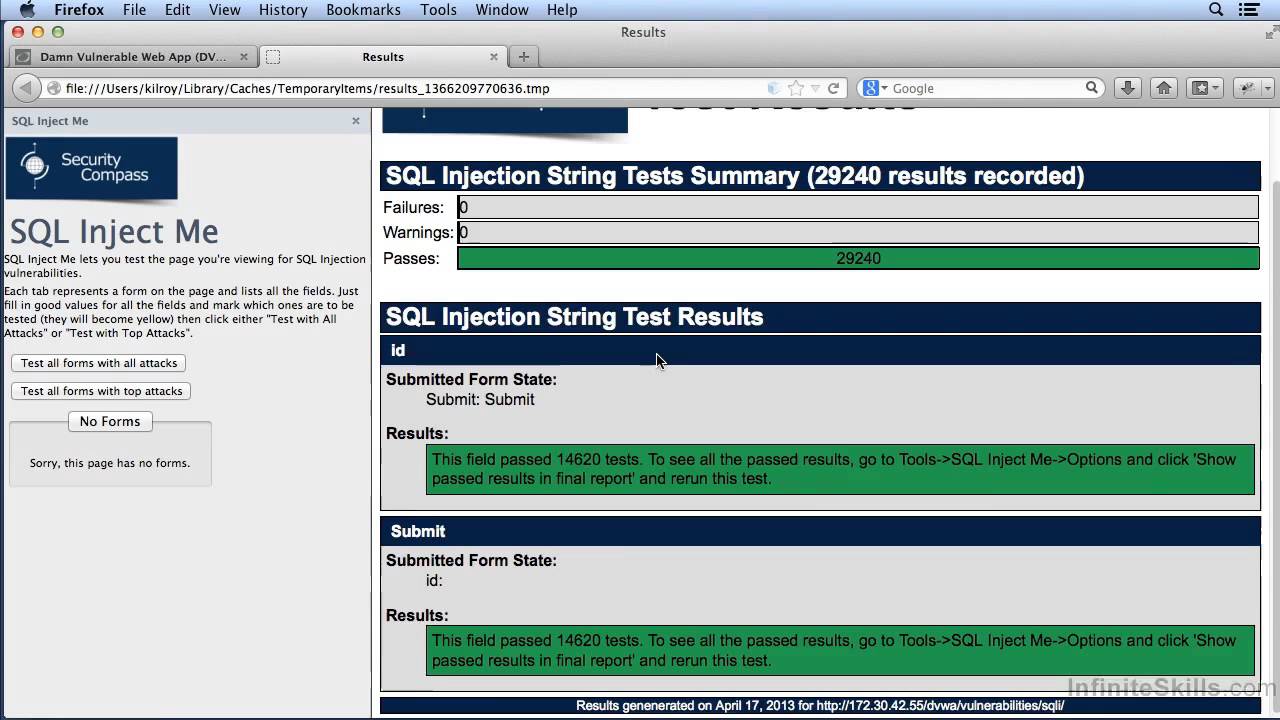Viewport: 1280px width, 720px height.
Task: Click Submit field's green passed tests message
Action: [x=840, y=650]
